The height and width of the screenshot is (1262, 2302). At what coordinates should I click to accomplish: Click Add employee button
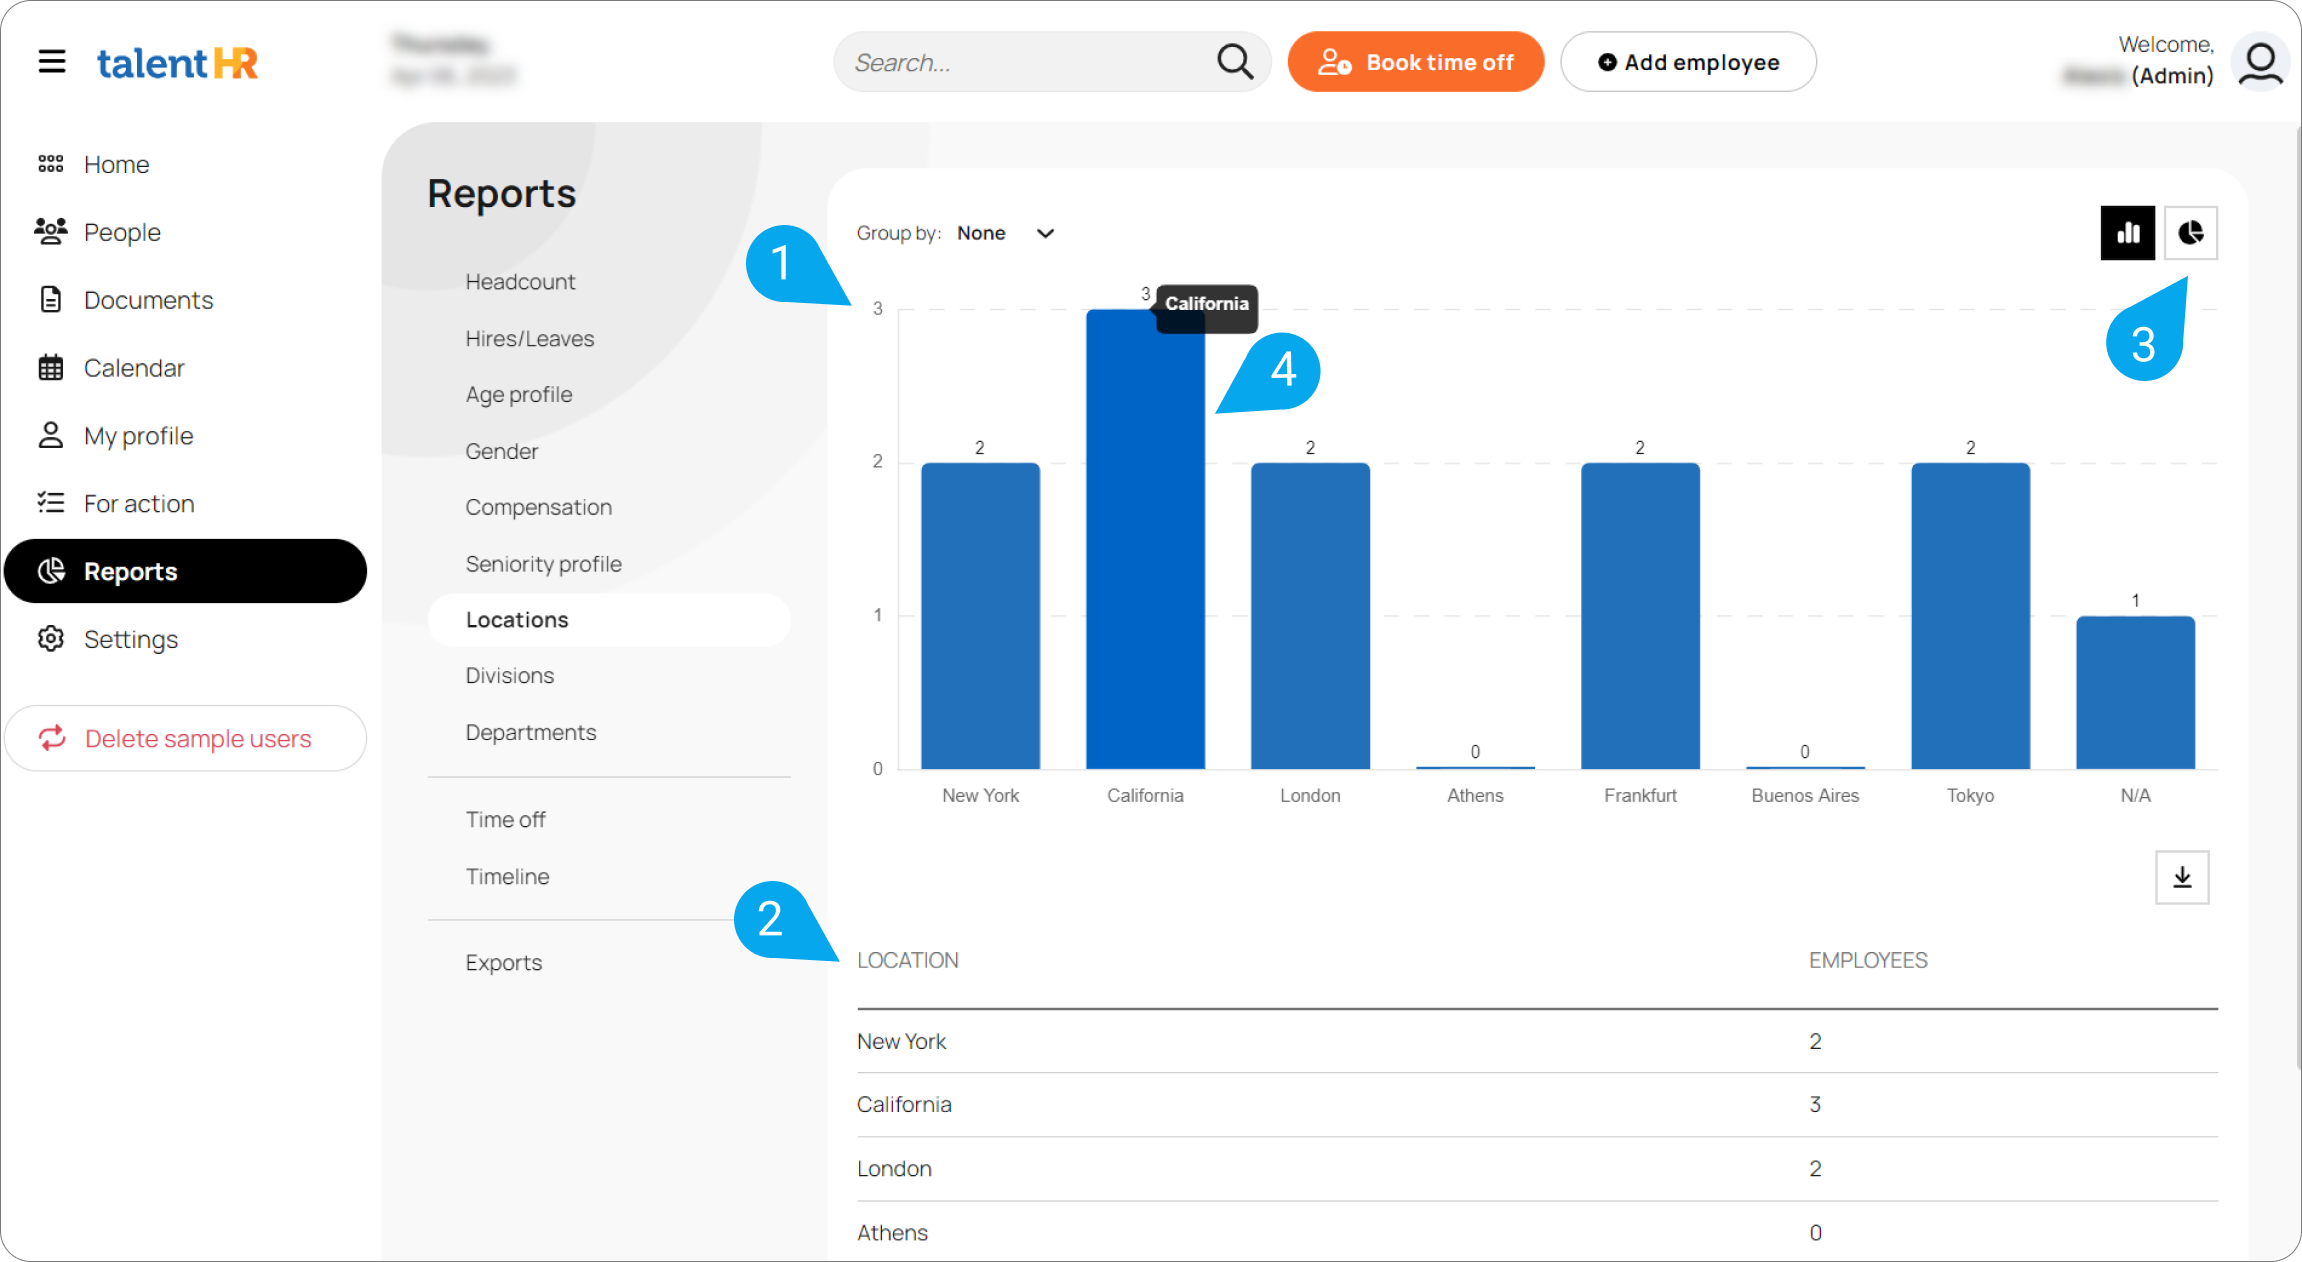(1689, 62)
